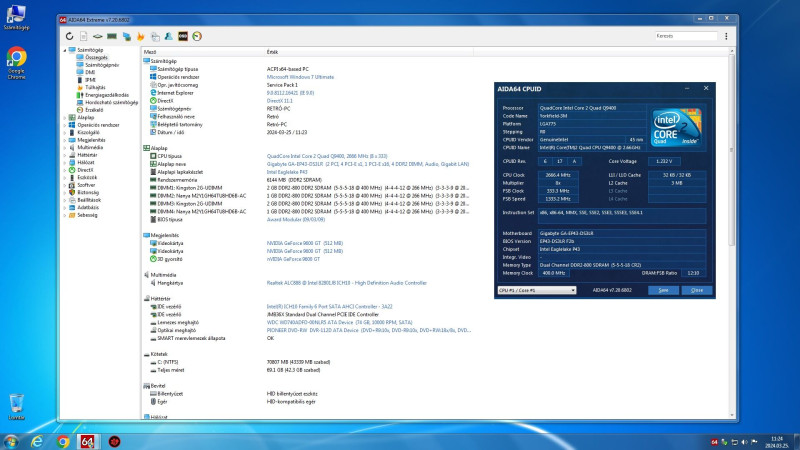
Task: Select the Érzékelő item in the tree
Action: [93, 110]
